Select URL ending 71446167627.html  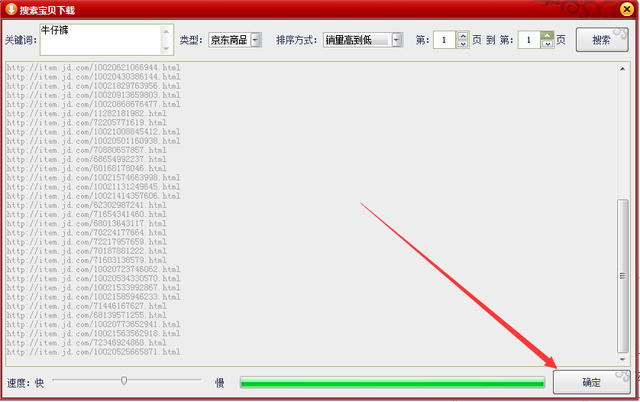(87, 306)
